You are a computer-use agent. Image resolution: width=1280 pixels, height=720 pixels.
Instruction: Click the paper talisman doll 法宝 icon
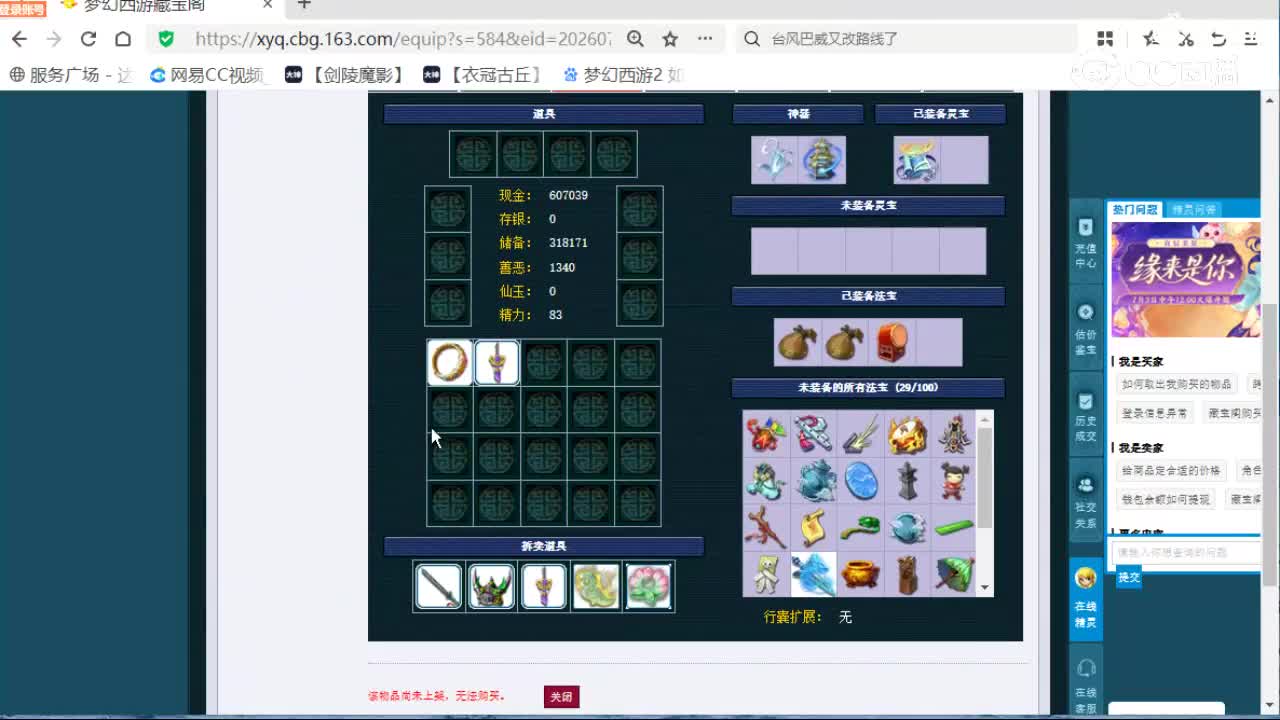pos(767,574)
